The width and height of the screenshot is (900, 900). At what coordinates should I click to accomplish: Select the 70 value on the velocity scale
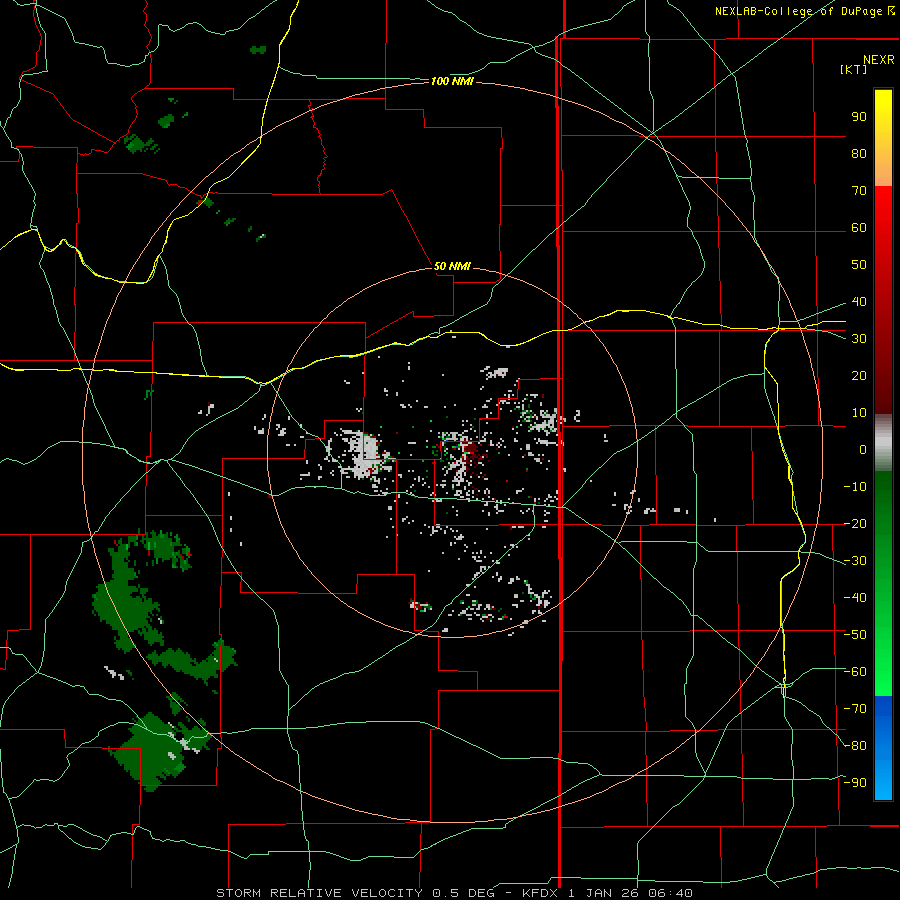point(859,191)
